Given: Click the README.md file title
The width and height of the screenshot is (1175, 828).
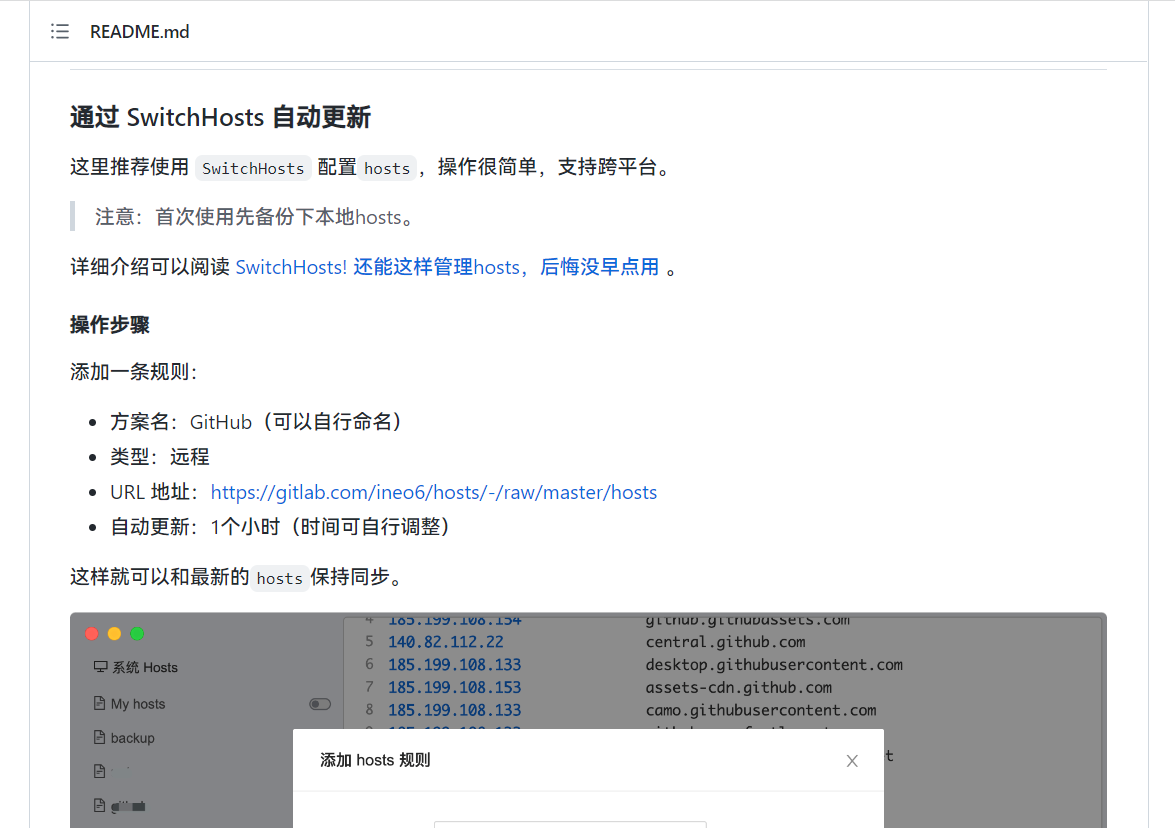Looking at the screenshot, I should click(139, 31).
